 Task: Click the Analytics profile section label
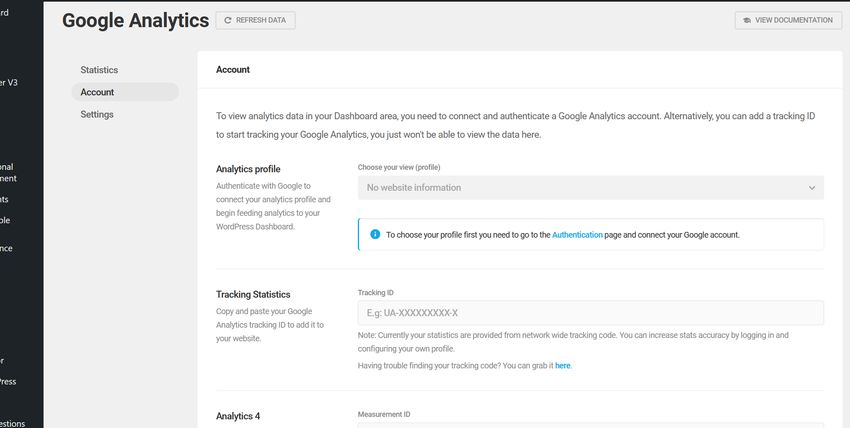(248, 169)
